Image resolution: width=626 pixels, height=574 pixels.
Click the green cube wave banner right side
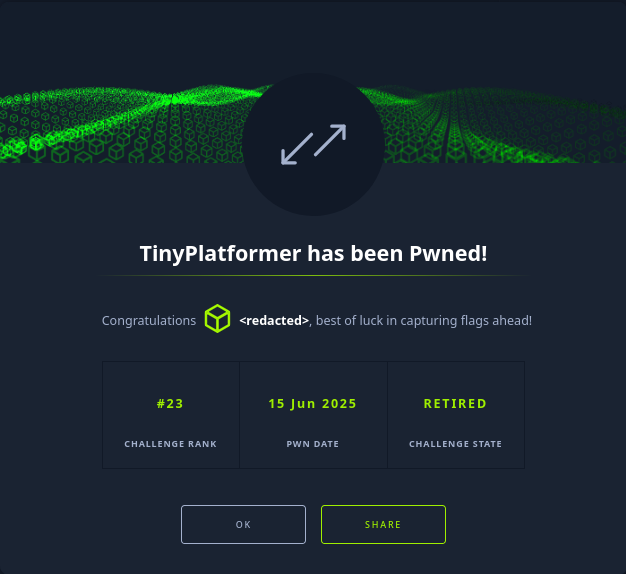tap(503, 125)
